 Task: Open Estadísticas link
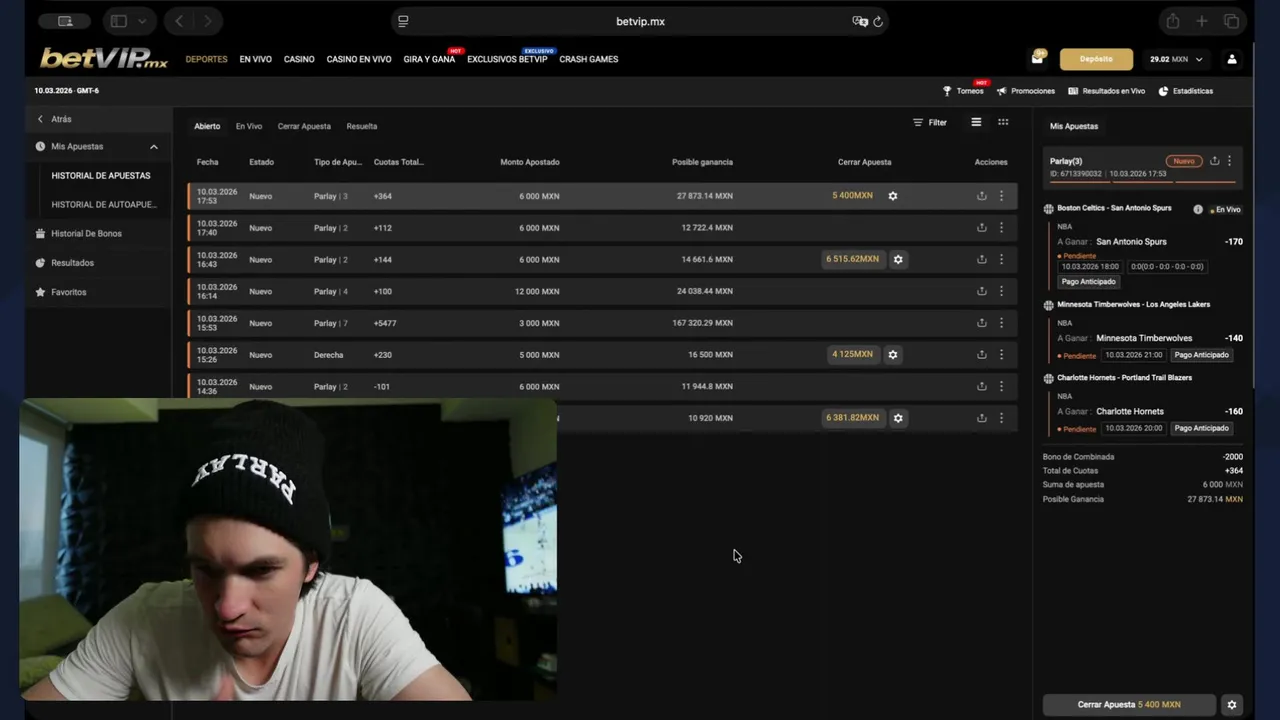(1186, 91)
